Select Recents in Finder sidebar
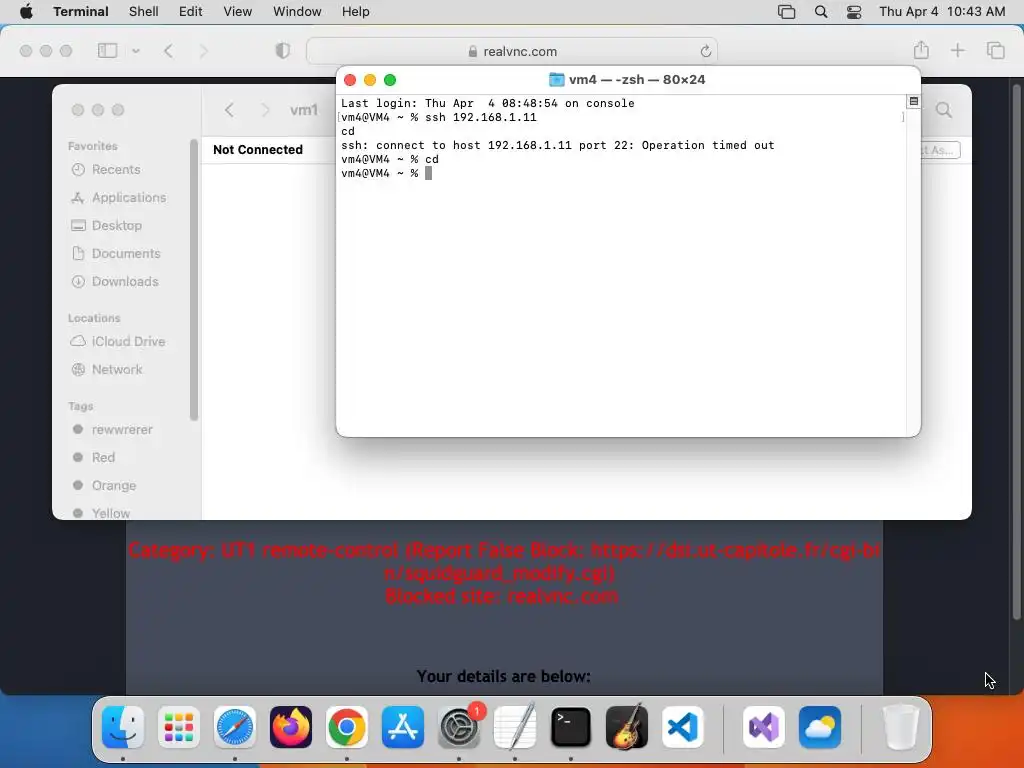The width and height of the screenshot is (1024, 768). [116, 170]
